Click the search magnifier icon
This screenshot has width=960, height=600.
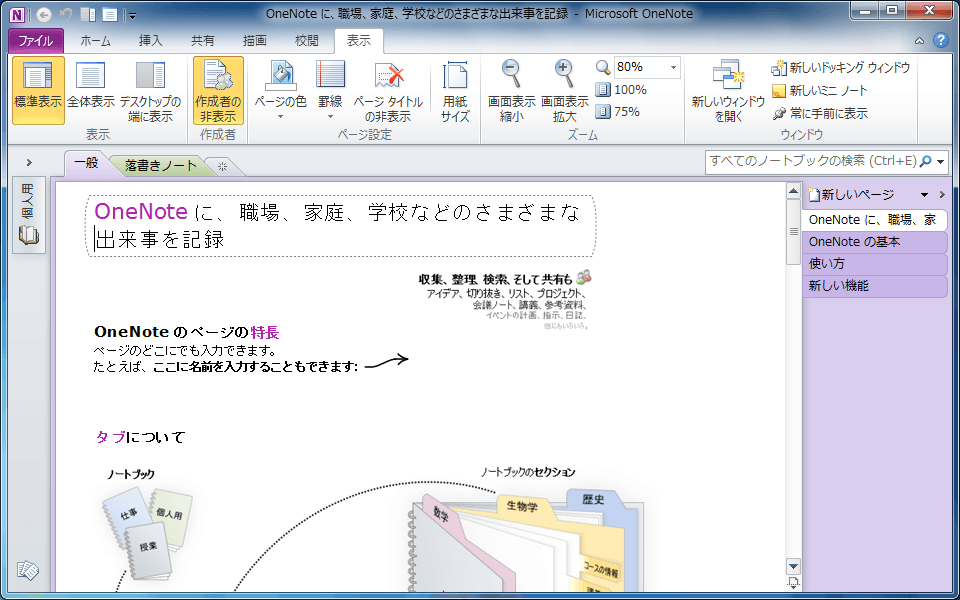click(926, 161)
